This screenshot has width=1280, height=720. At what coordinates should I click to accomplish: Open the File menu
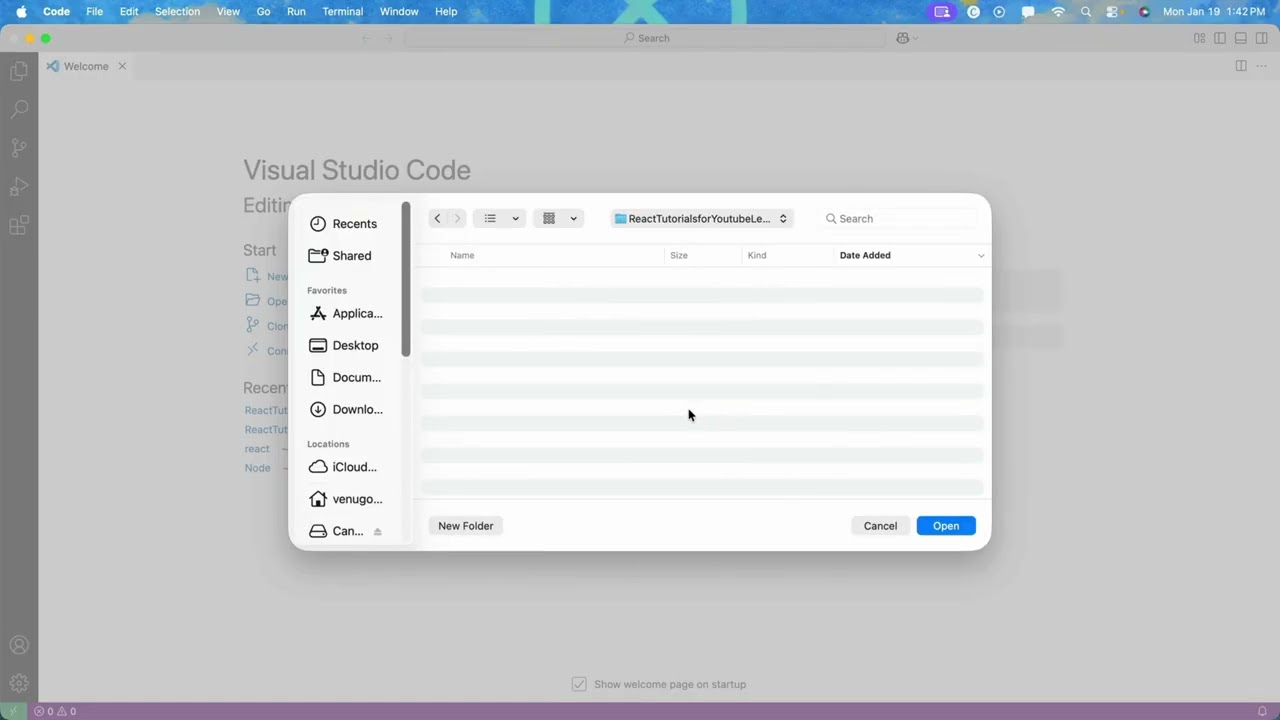pos(94,11)
